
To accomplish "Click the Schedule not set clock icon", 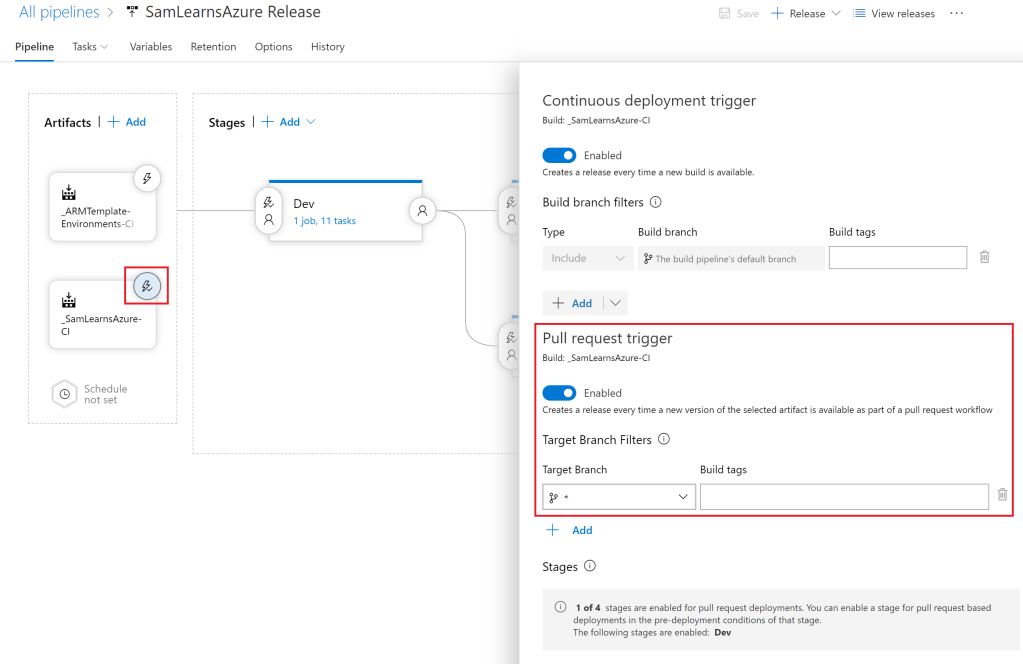I will click(64, 394).
